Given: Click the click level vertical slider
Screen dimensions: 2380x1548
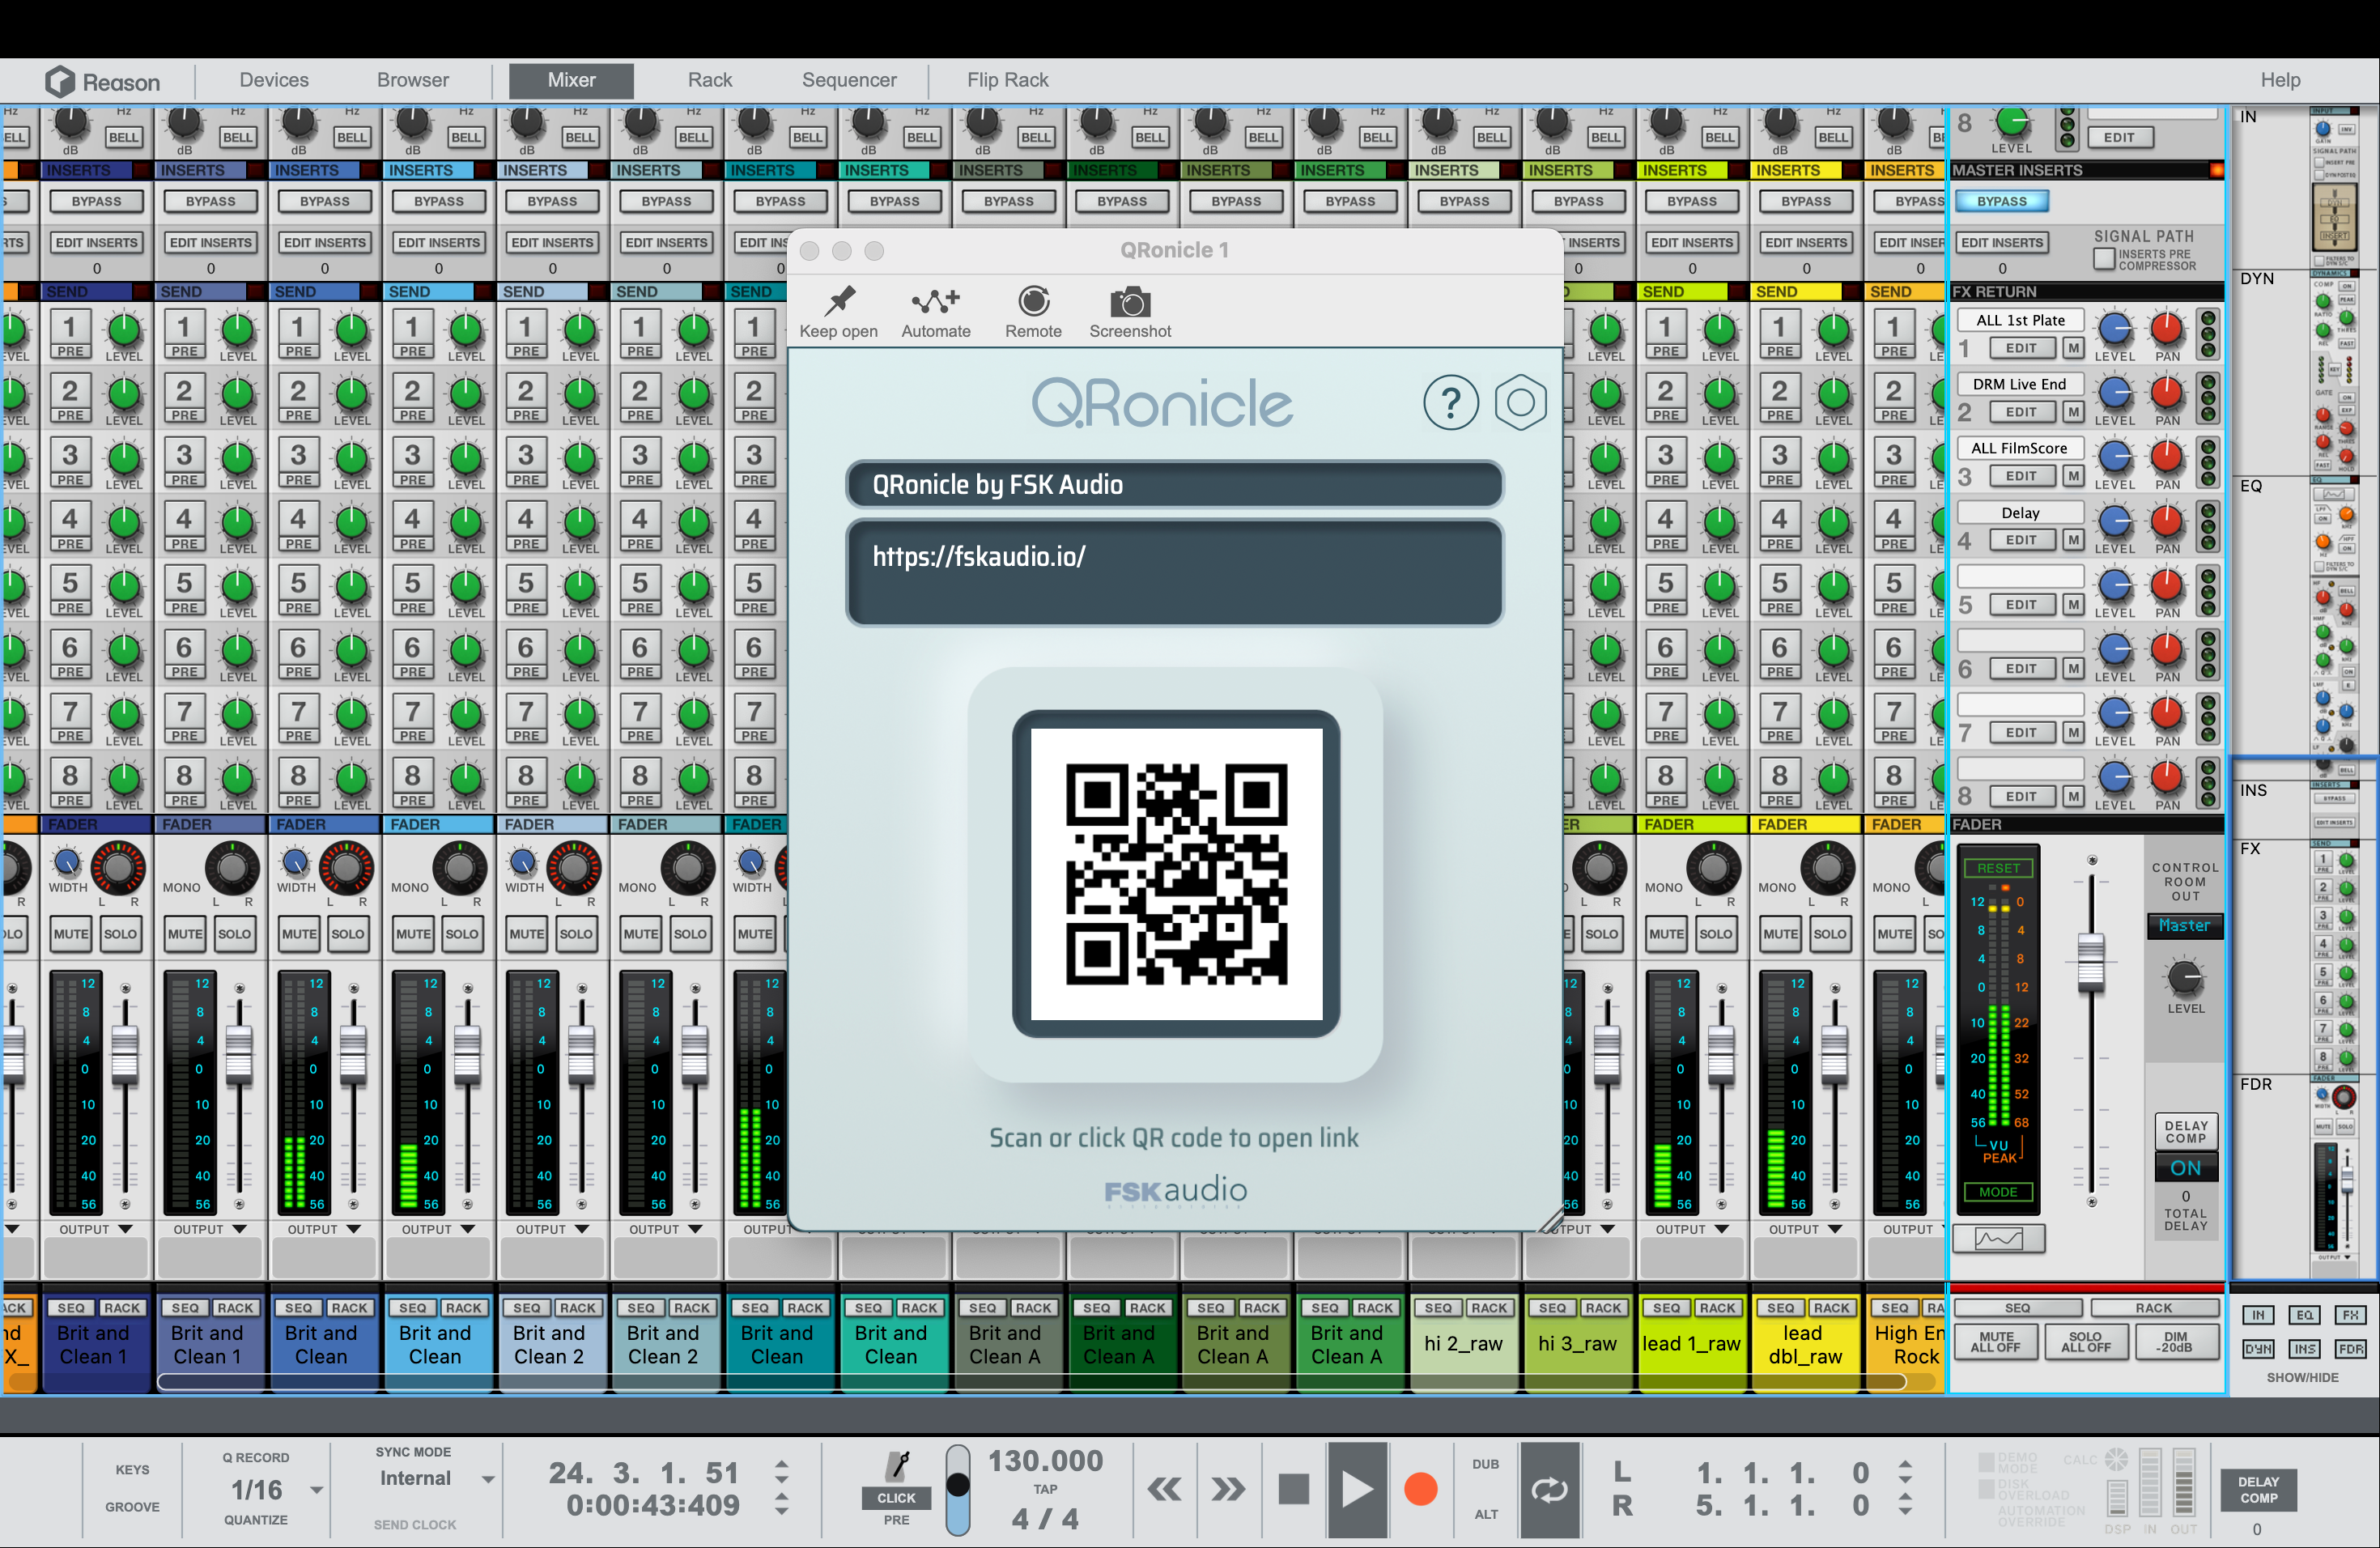Looking at the screenshot, I should 958,1489.
